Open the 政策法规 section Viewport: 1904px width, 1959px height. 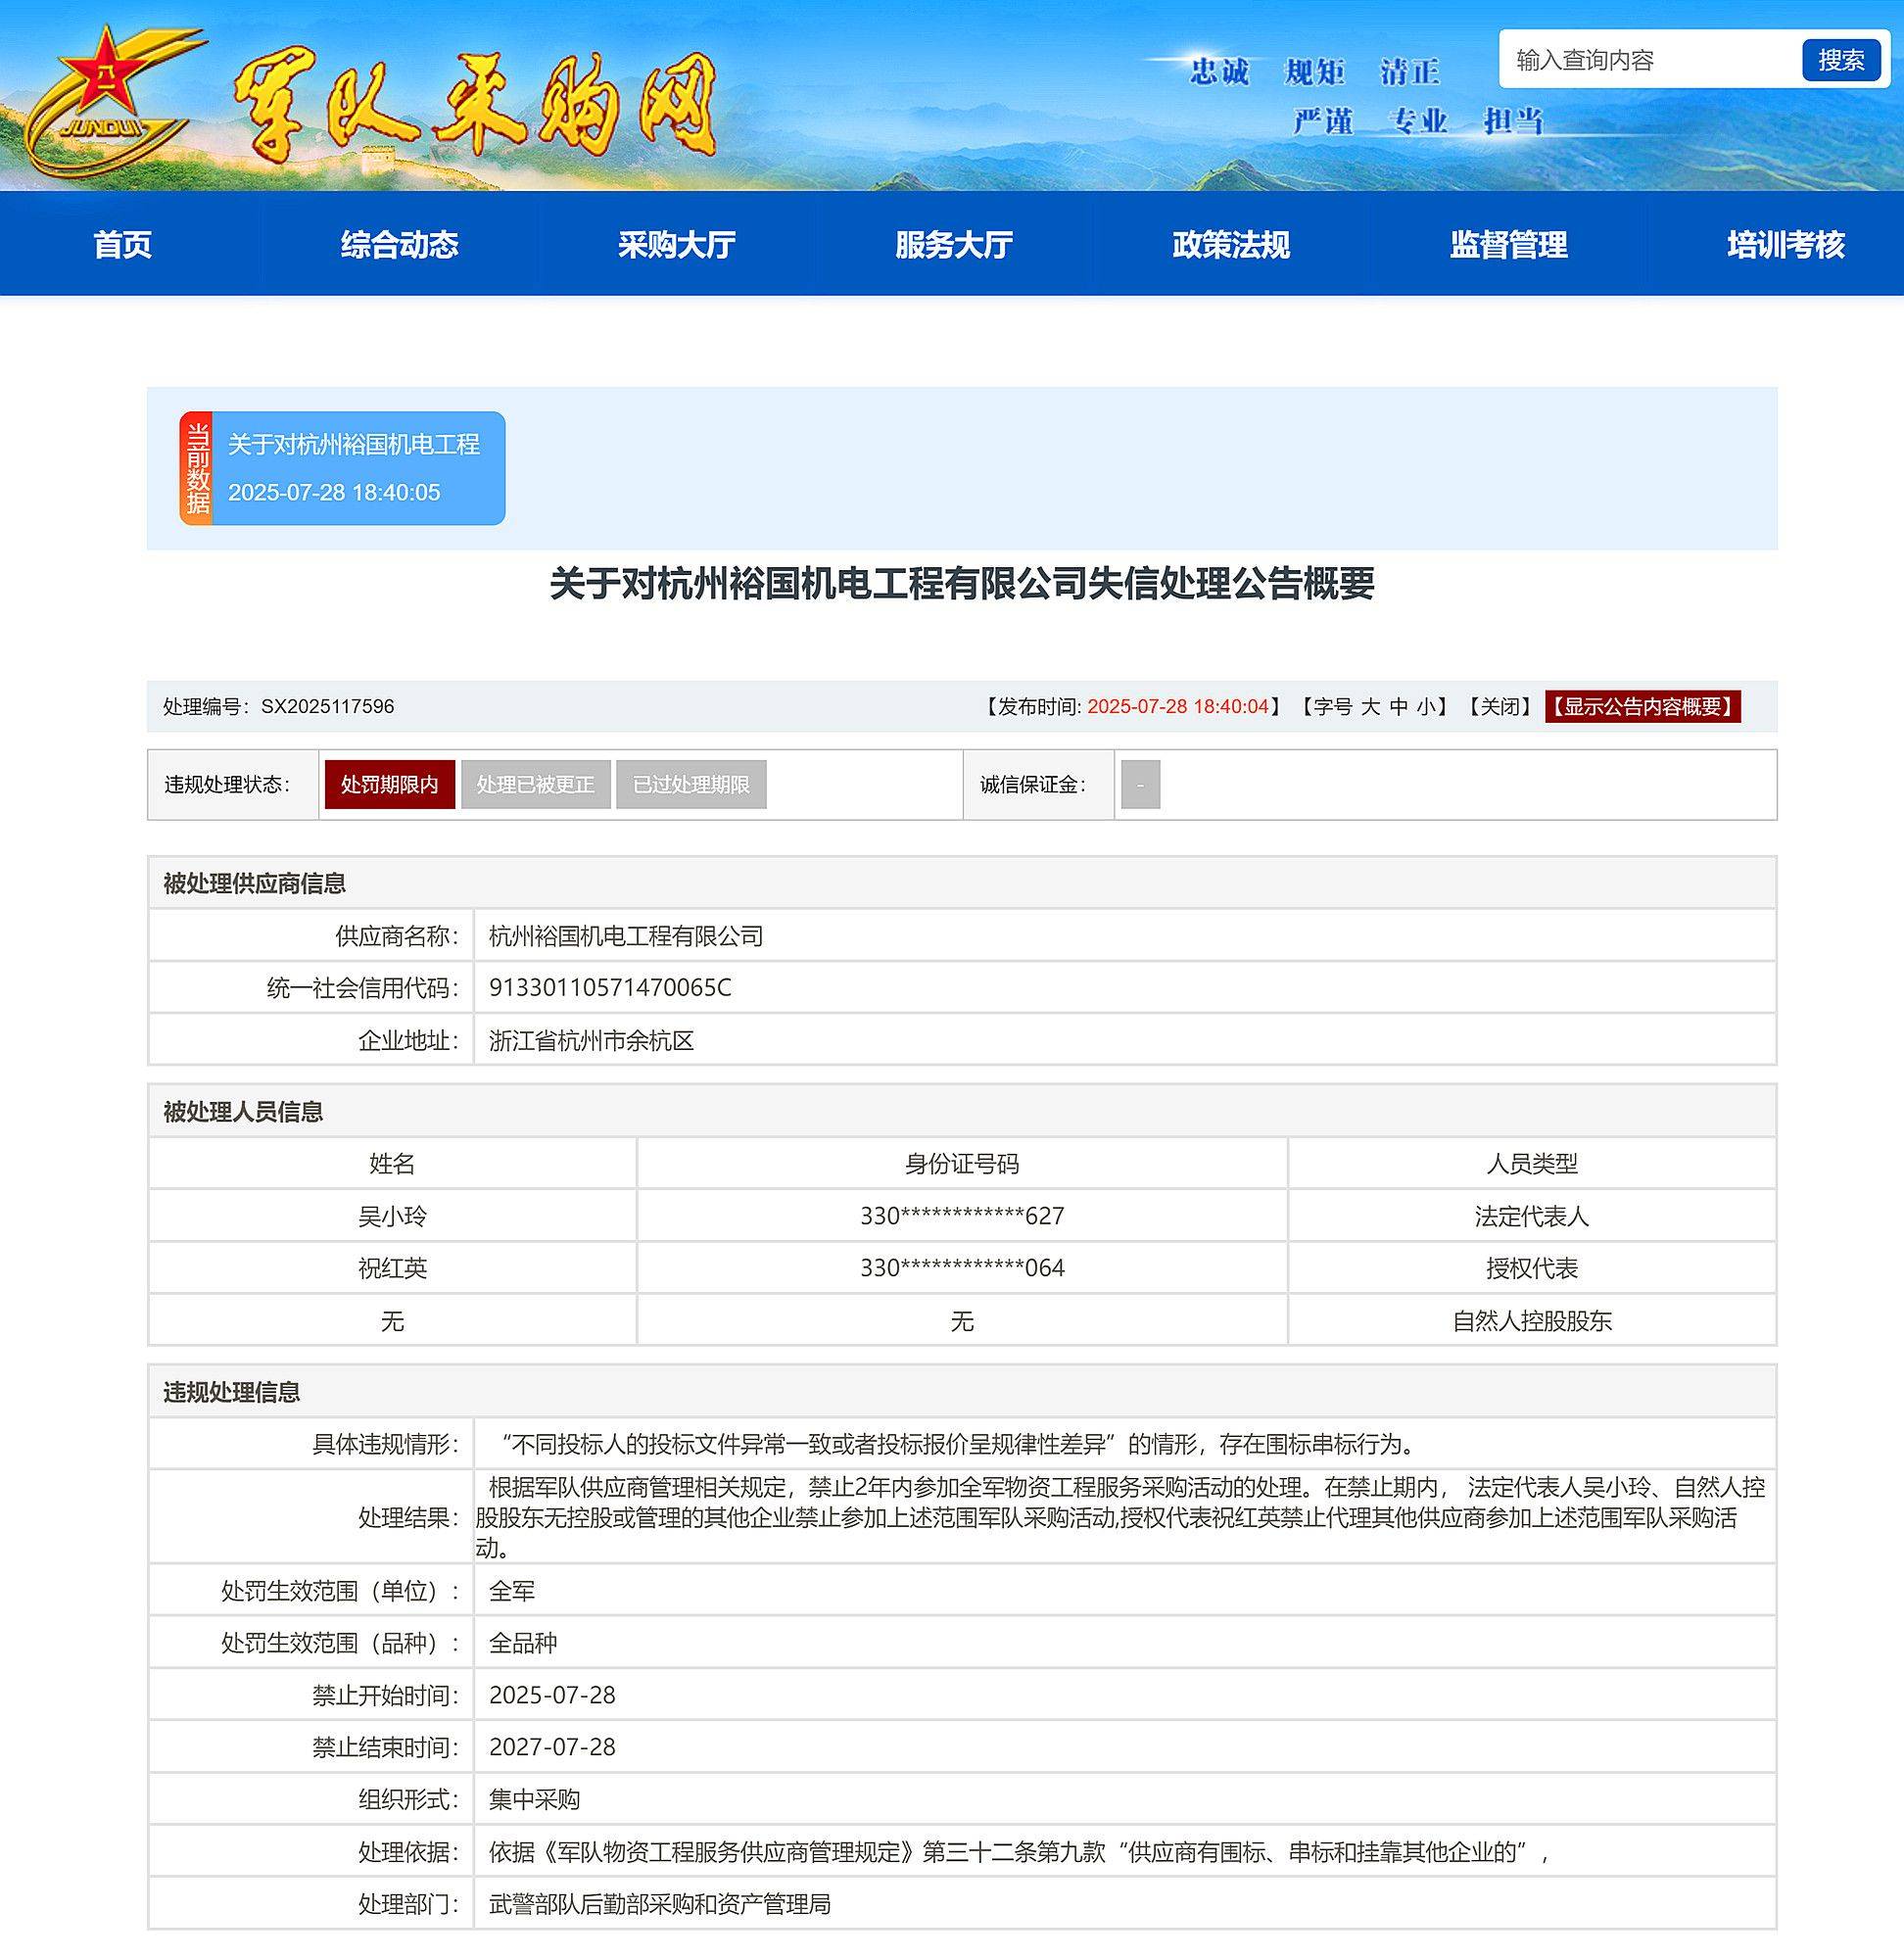(1229, 246)
